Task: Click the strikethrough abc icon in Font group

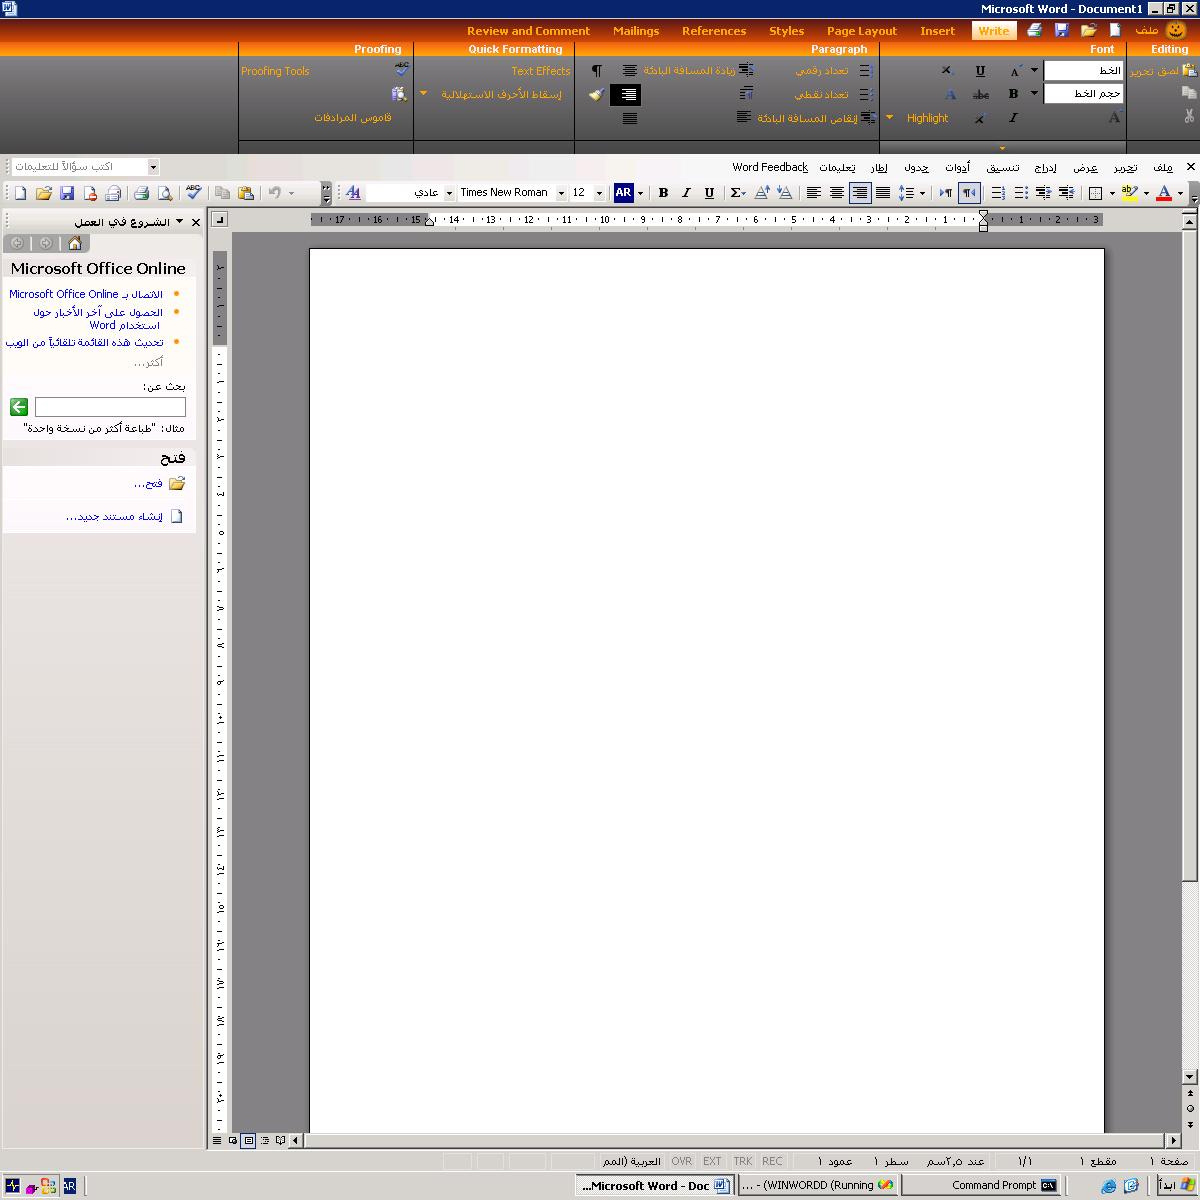Action: pos(981,94)
